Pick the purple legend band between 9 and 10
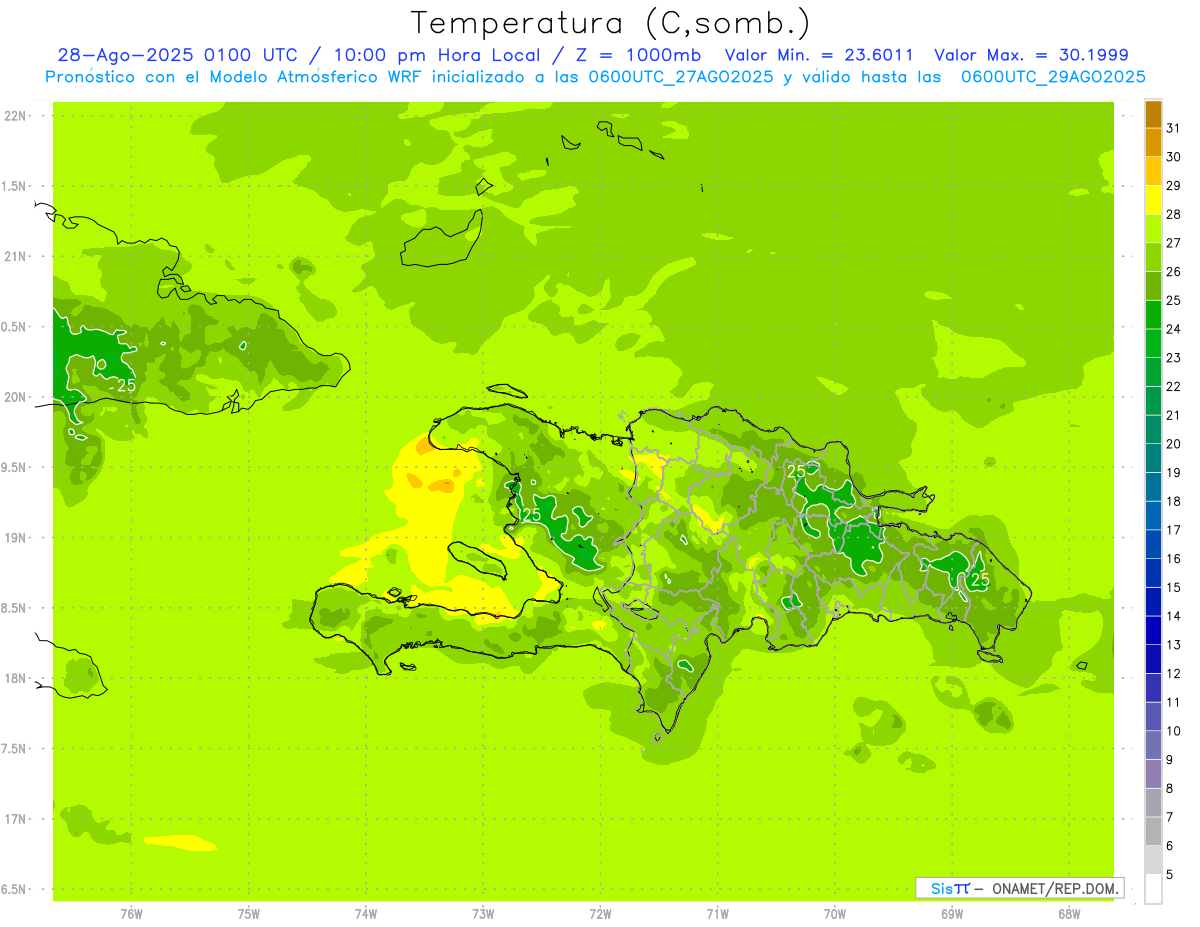Viewport: 1200px width, 927px height. tap(1153, 745)
